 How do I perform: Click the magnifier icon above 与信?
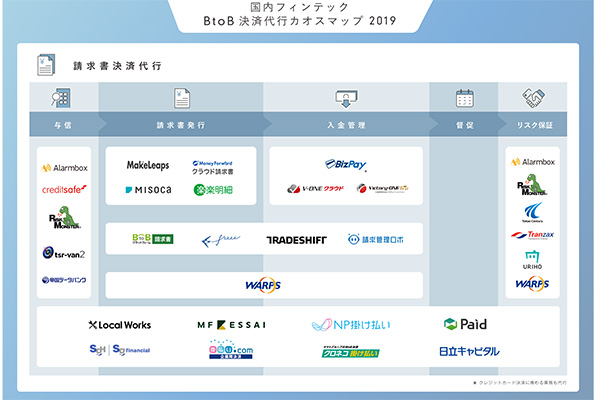pos(60,98)
